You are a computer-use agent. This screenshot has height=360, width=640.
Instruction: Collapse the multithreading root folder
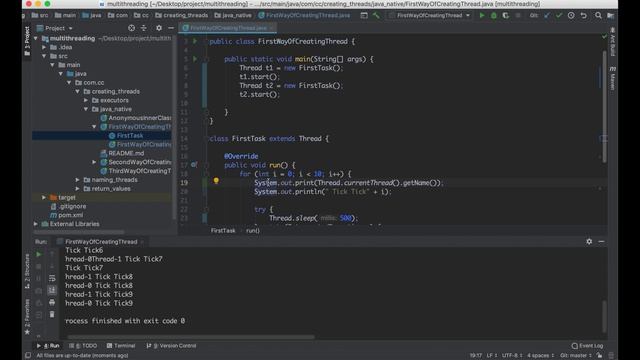pos(36,38)
